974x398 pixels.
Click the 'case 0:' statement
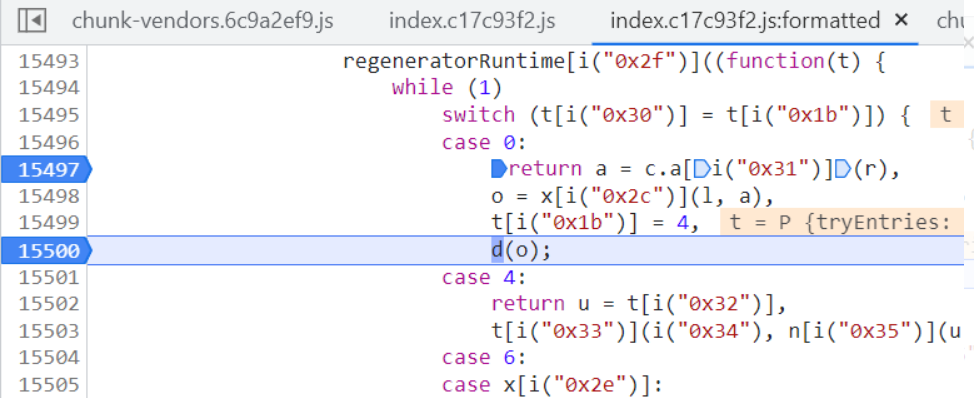[484, 142]
